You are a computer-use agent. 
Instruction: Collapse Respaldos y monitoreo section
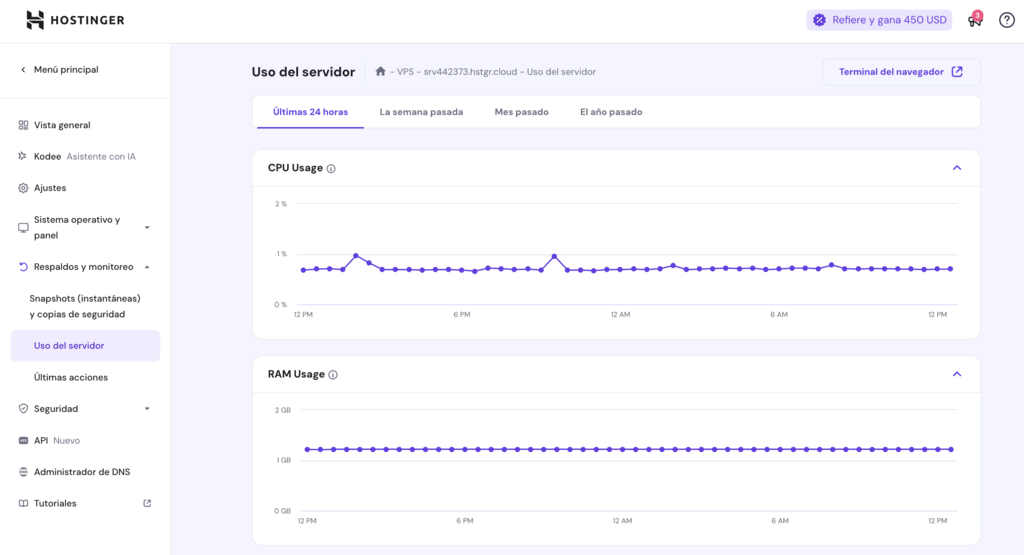[x=147, y=267]
